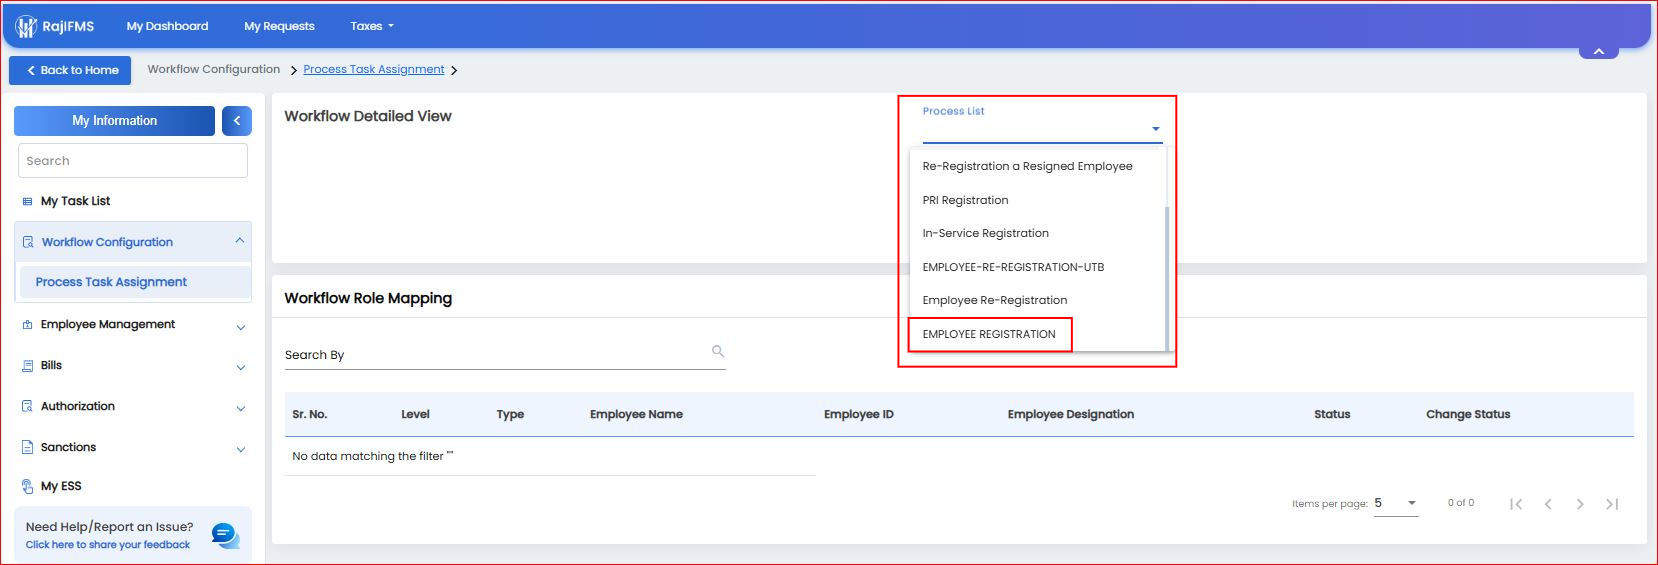Select PRI Registration option
The width and height of the screenshot is (1658, 565).
(x=1037, y=200)
